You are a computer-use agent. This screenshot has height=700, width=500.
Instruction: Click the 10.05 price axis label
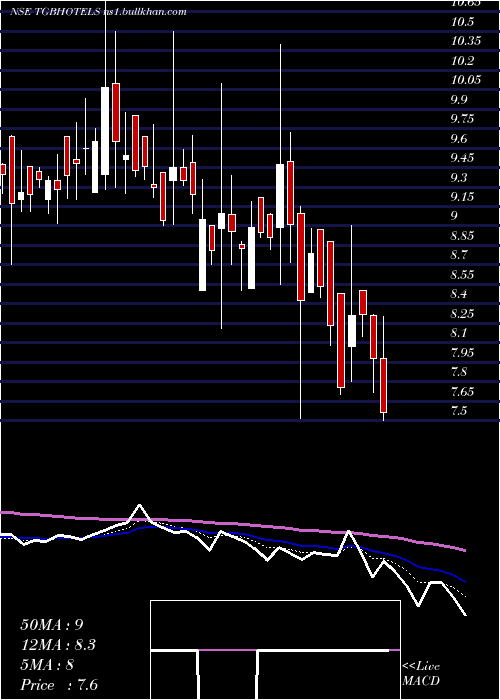click(x=466, y=80)
